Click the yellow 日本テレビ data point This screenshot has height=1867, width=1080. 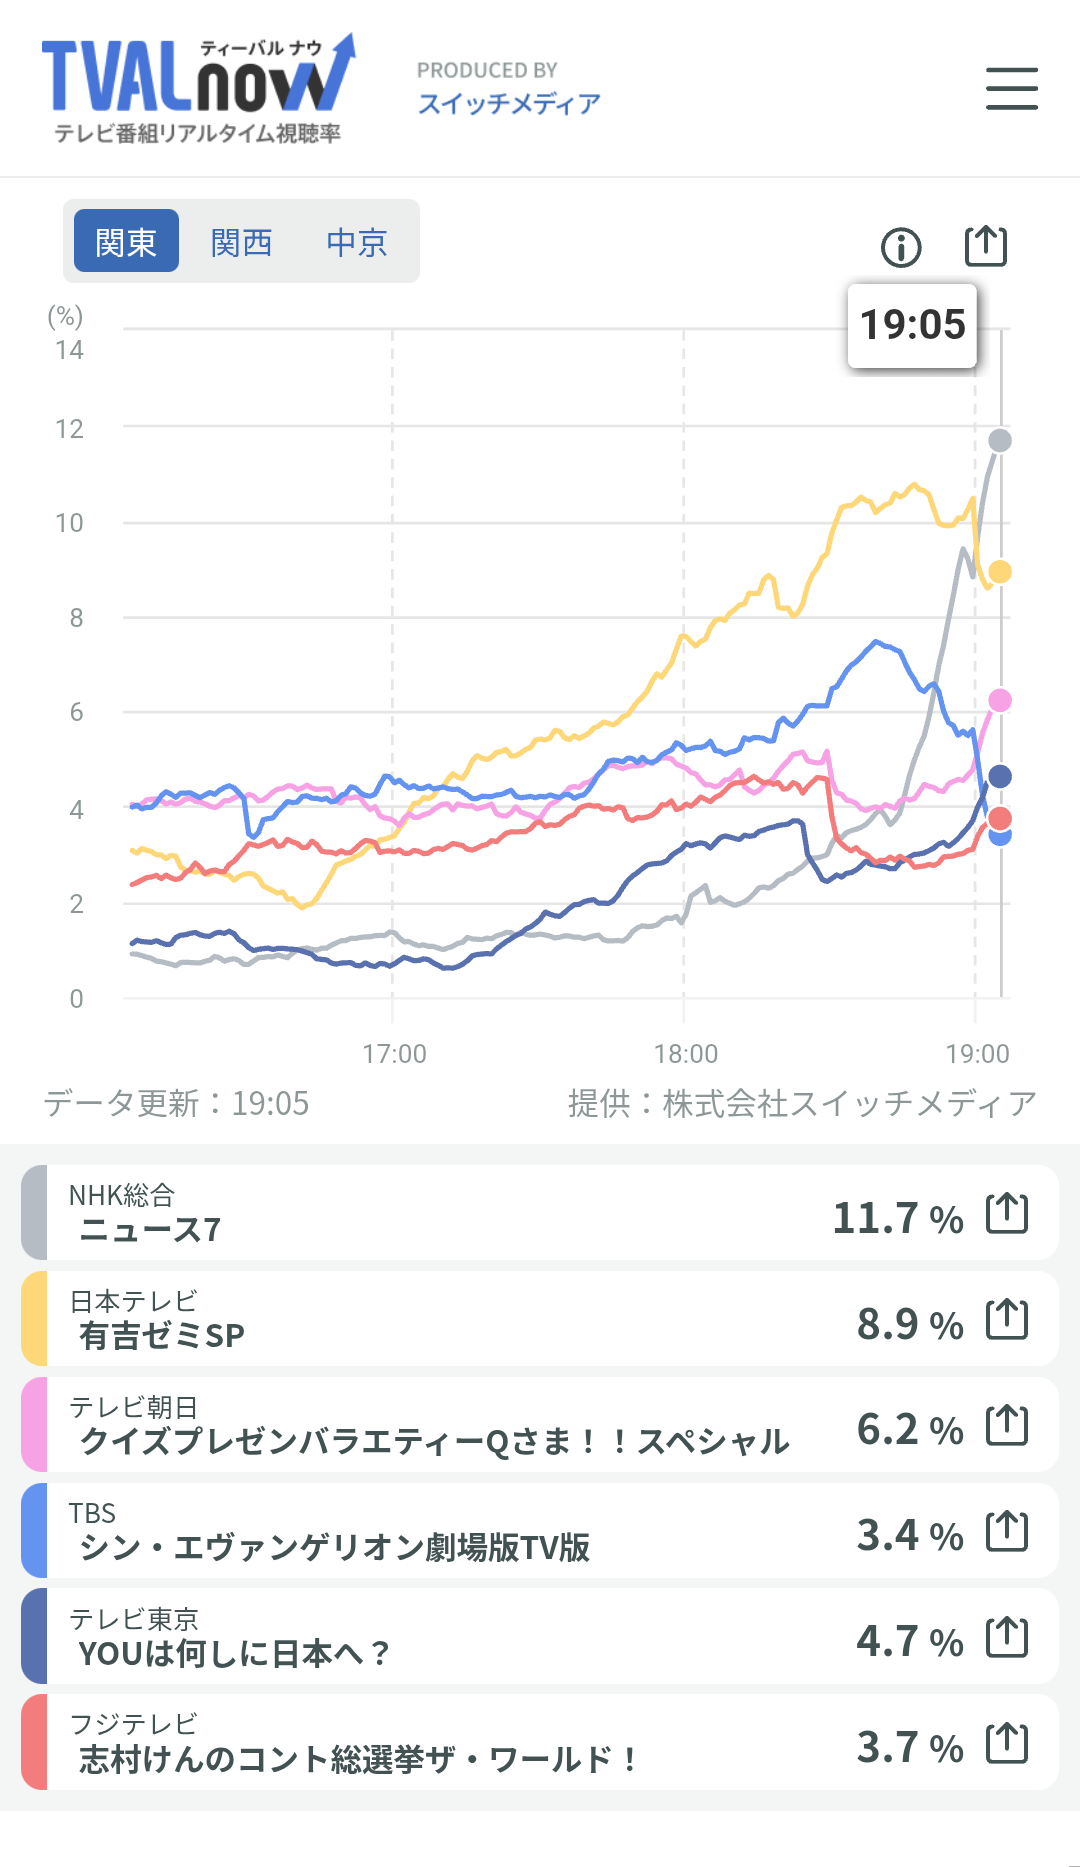(1000, 572)
